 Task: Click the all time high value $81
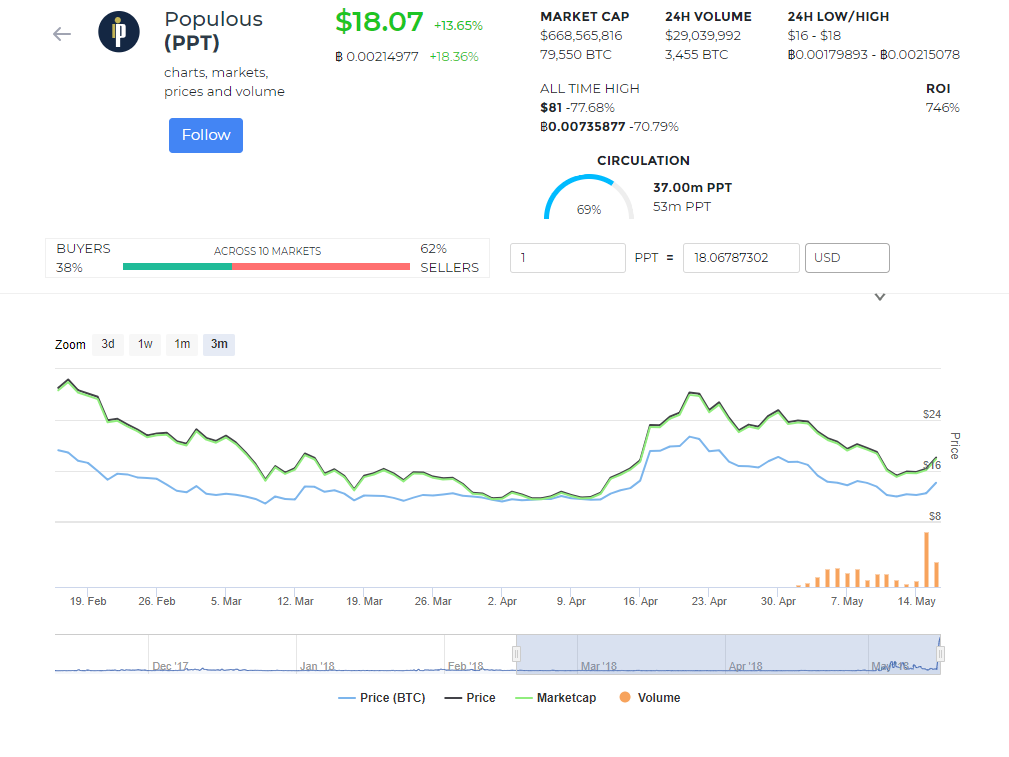(x=551, y=107)
